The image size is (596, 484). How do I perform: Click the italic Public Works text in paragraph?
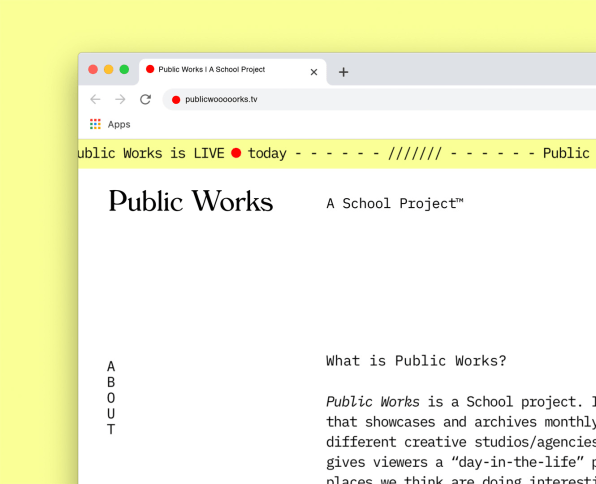tap(373, 402)
